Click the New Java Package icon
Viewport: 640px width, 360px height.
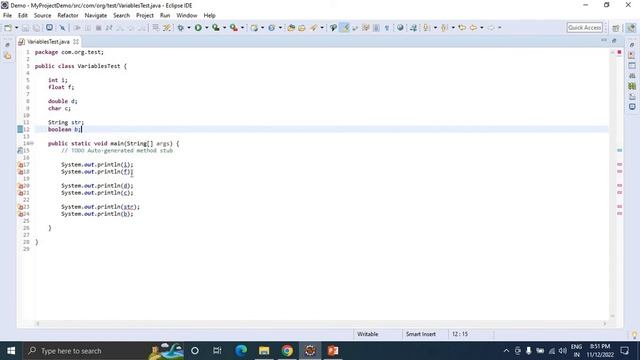(254, 28)
